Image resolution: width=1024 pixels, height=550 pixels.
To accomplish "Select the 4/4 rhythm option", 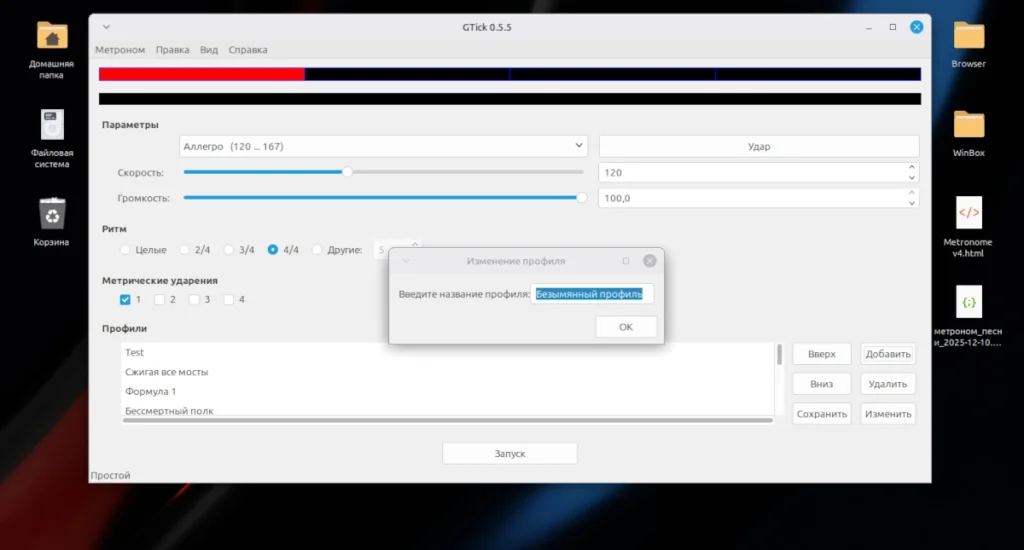I will 273,250.
